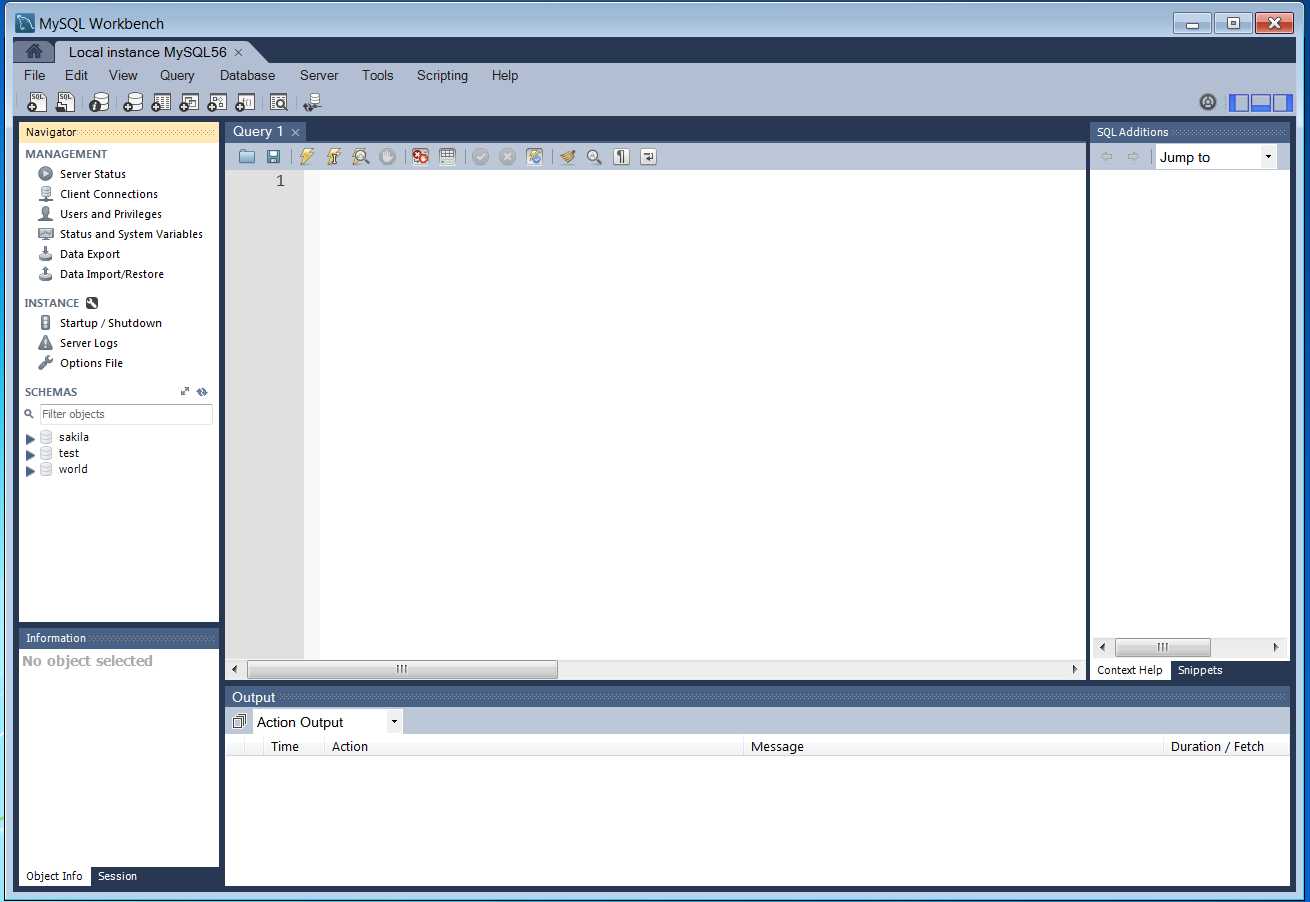Go to the home screen tab

(x=33, y=52)
